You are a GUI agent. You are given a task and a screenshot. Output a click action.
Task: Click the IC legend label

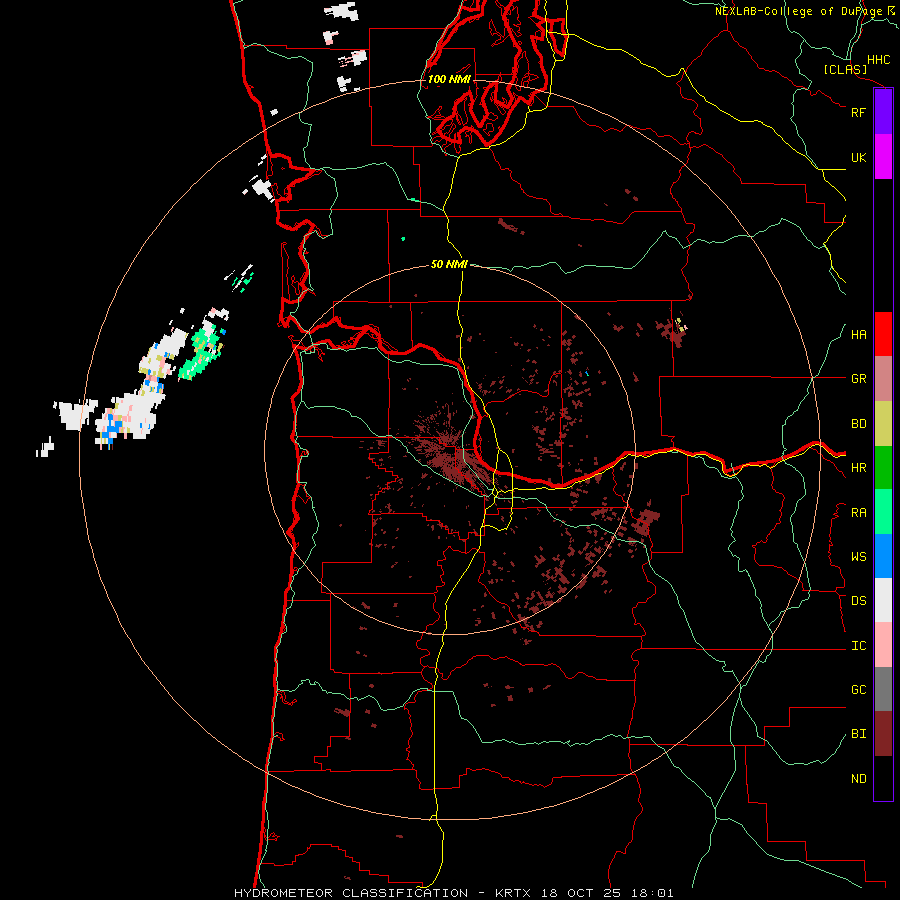click(x=859, y=646)
